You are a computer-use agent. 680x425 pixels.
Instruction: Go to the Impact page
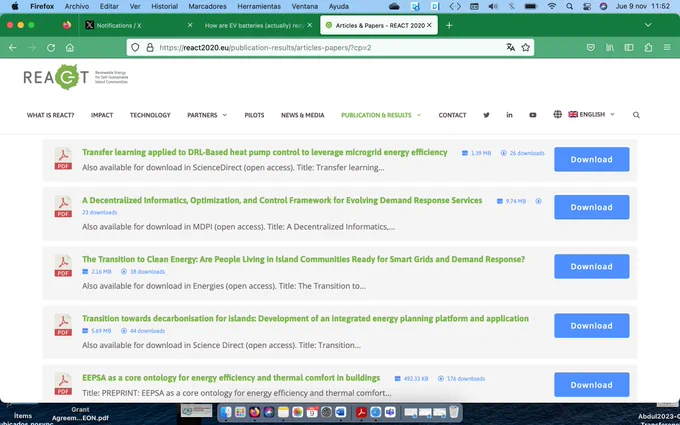102,115
